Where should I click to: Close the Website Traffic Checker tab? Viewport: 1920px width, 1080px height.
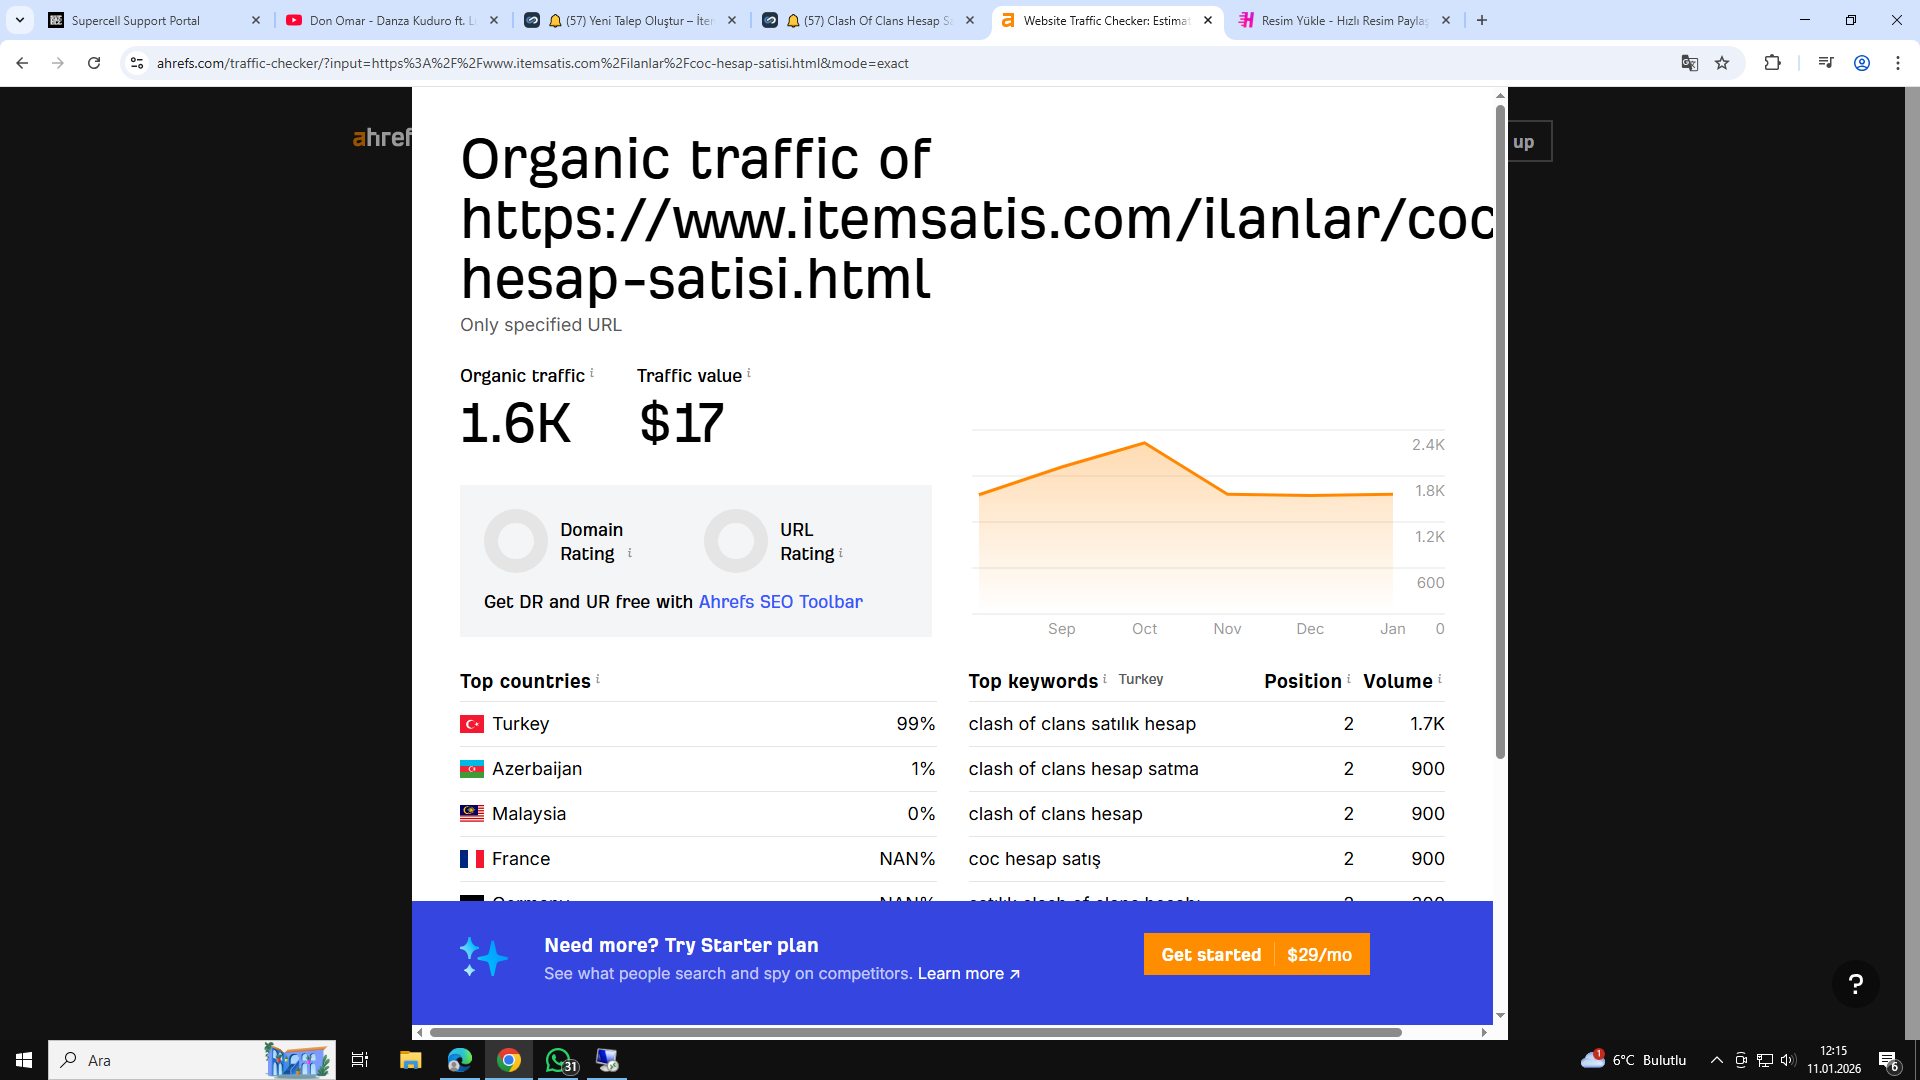[x=1208, y=20]
